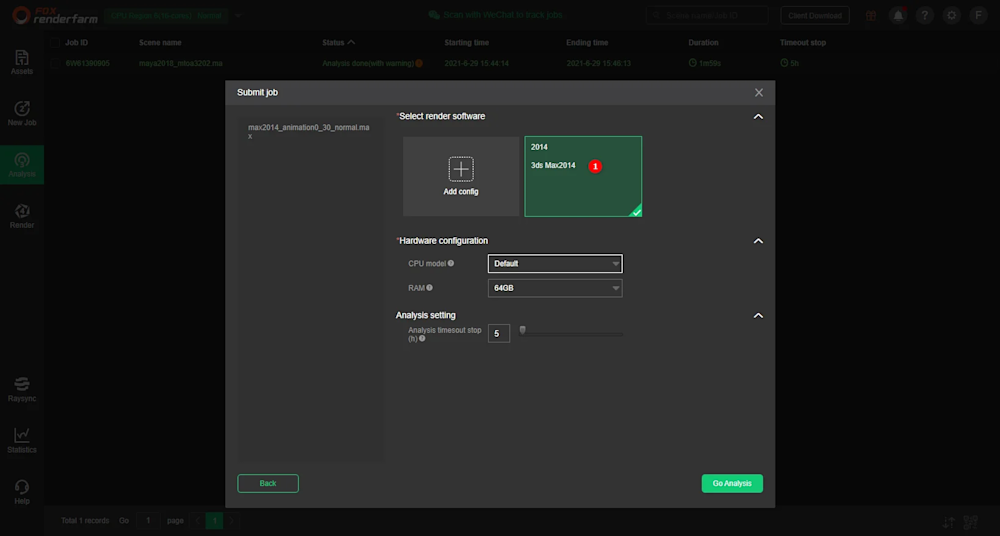Click scene name maya2018_mtoa3202.ma
Image resolution: width=1000 pixels, height=536 pixels.
180,63
